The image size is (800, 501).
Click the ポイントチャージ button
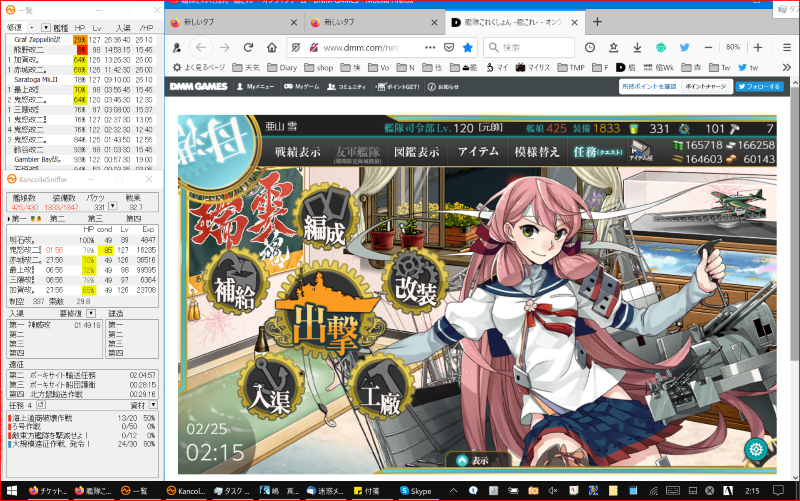point(706,87)
